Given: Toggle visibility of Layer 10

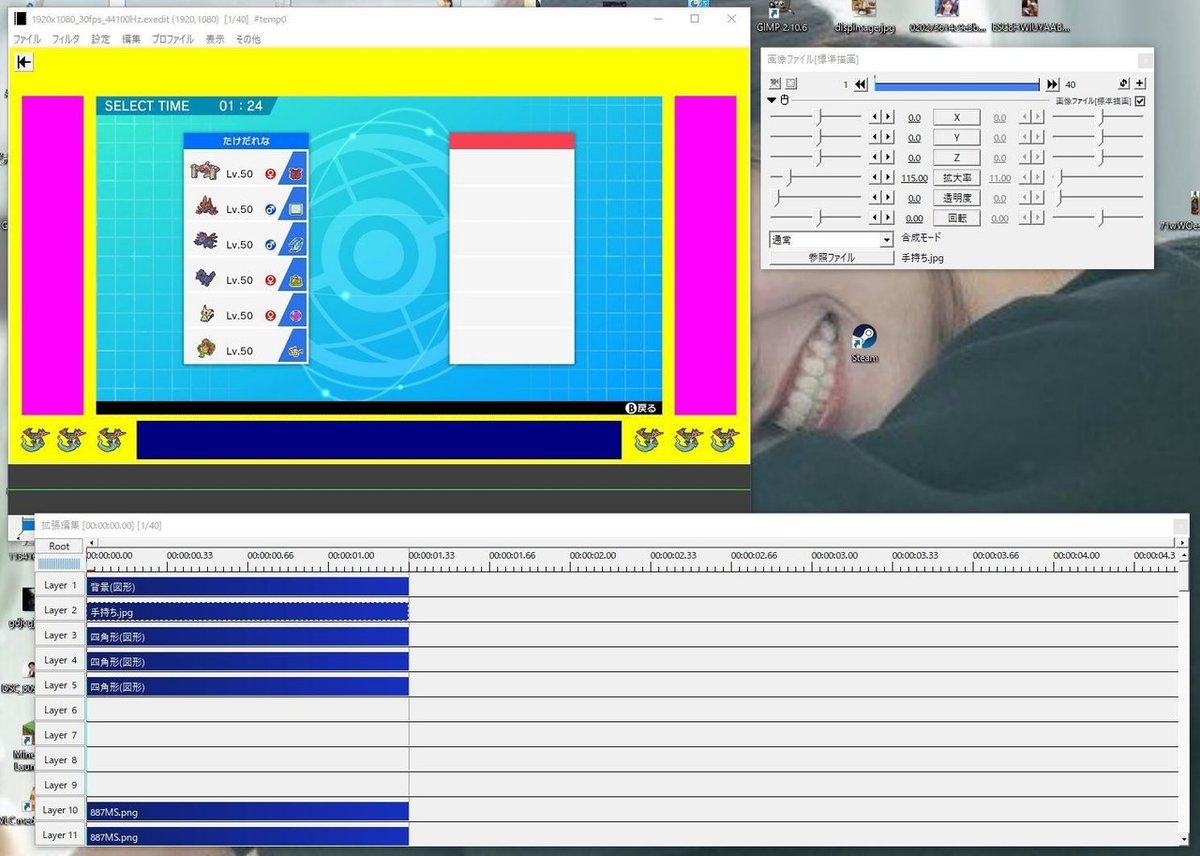Looking at the screenshot, I should pyautogui.click(x=60, y=810).
